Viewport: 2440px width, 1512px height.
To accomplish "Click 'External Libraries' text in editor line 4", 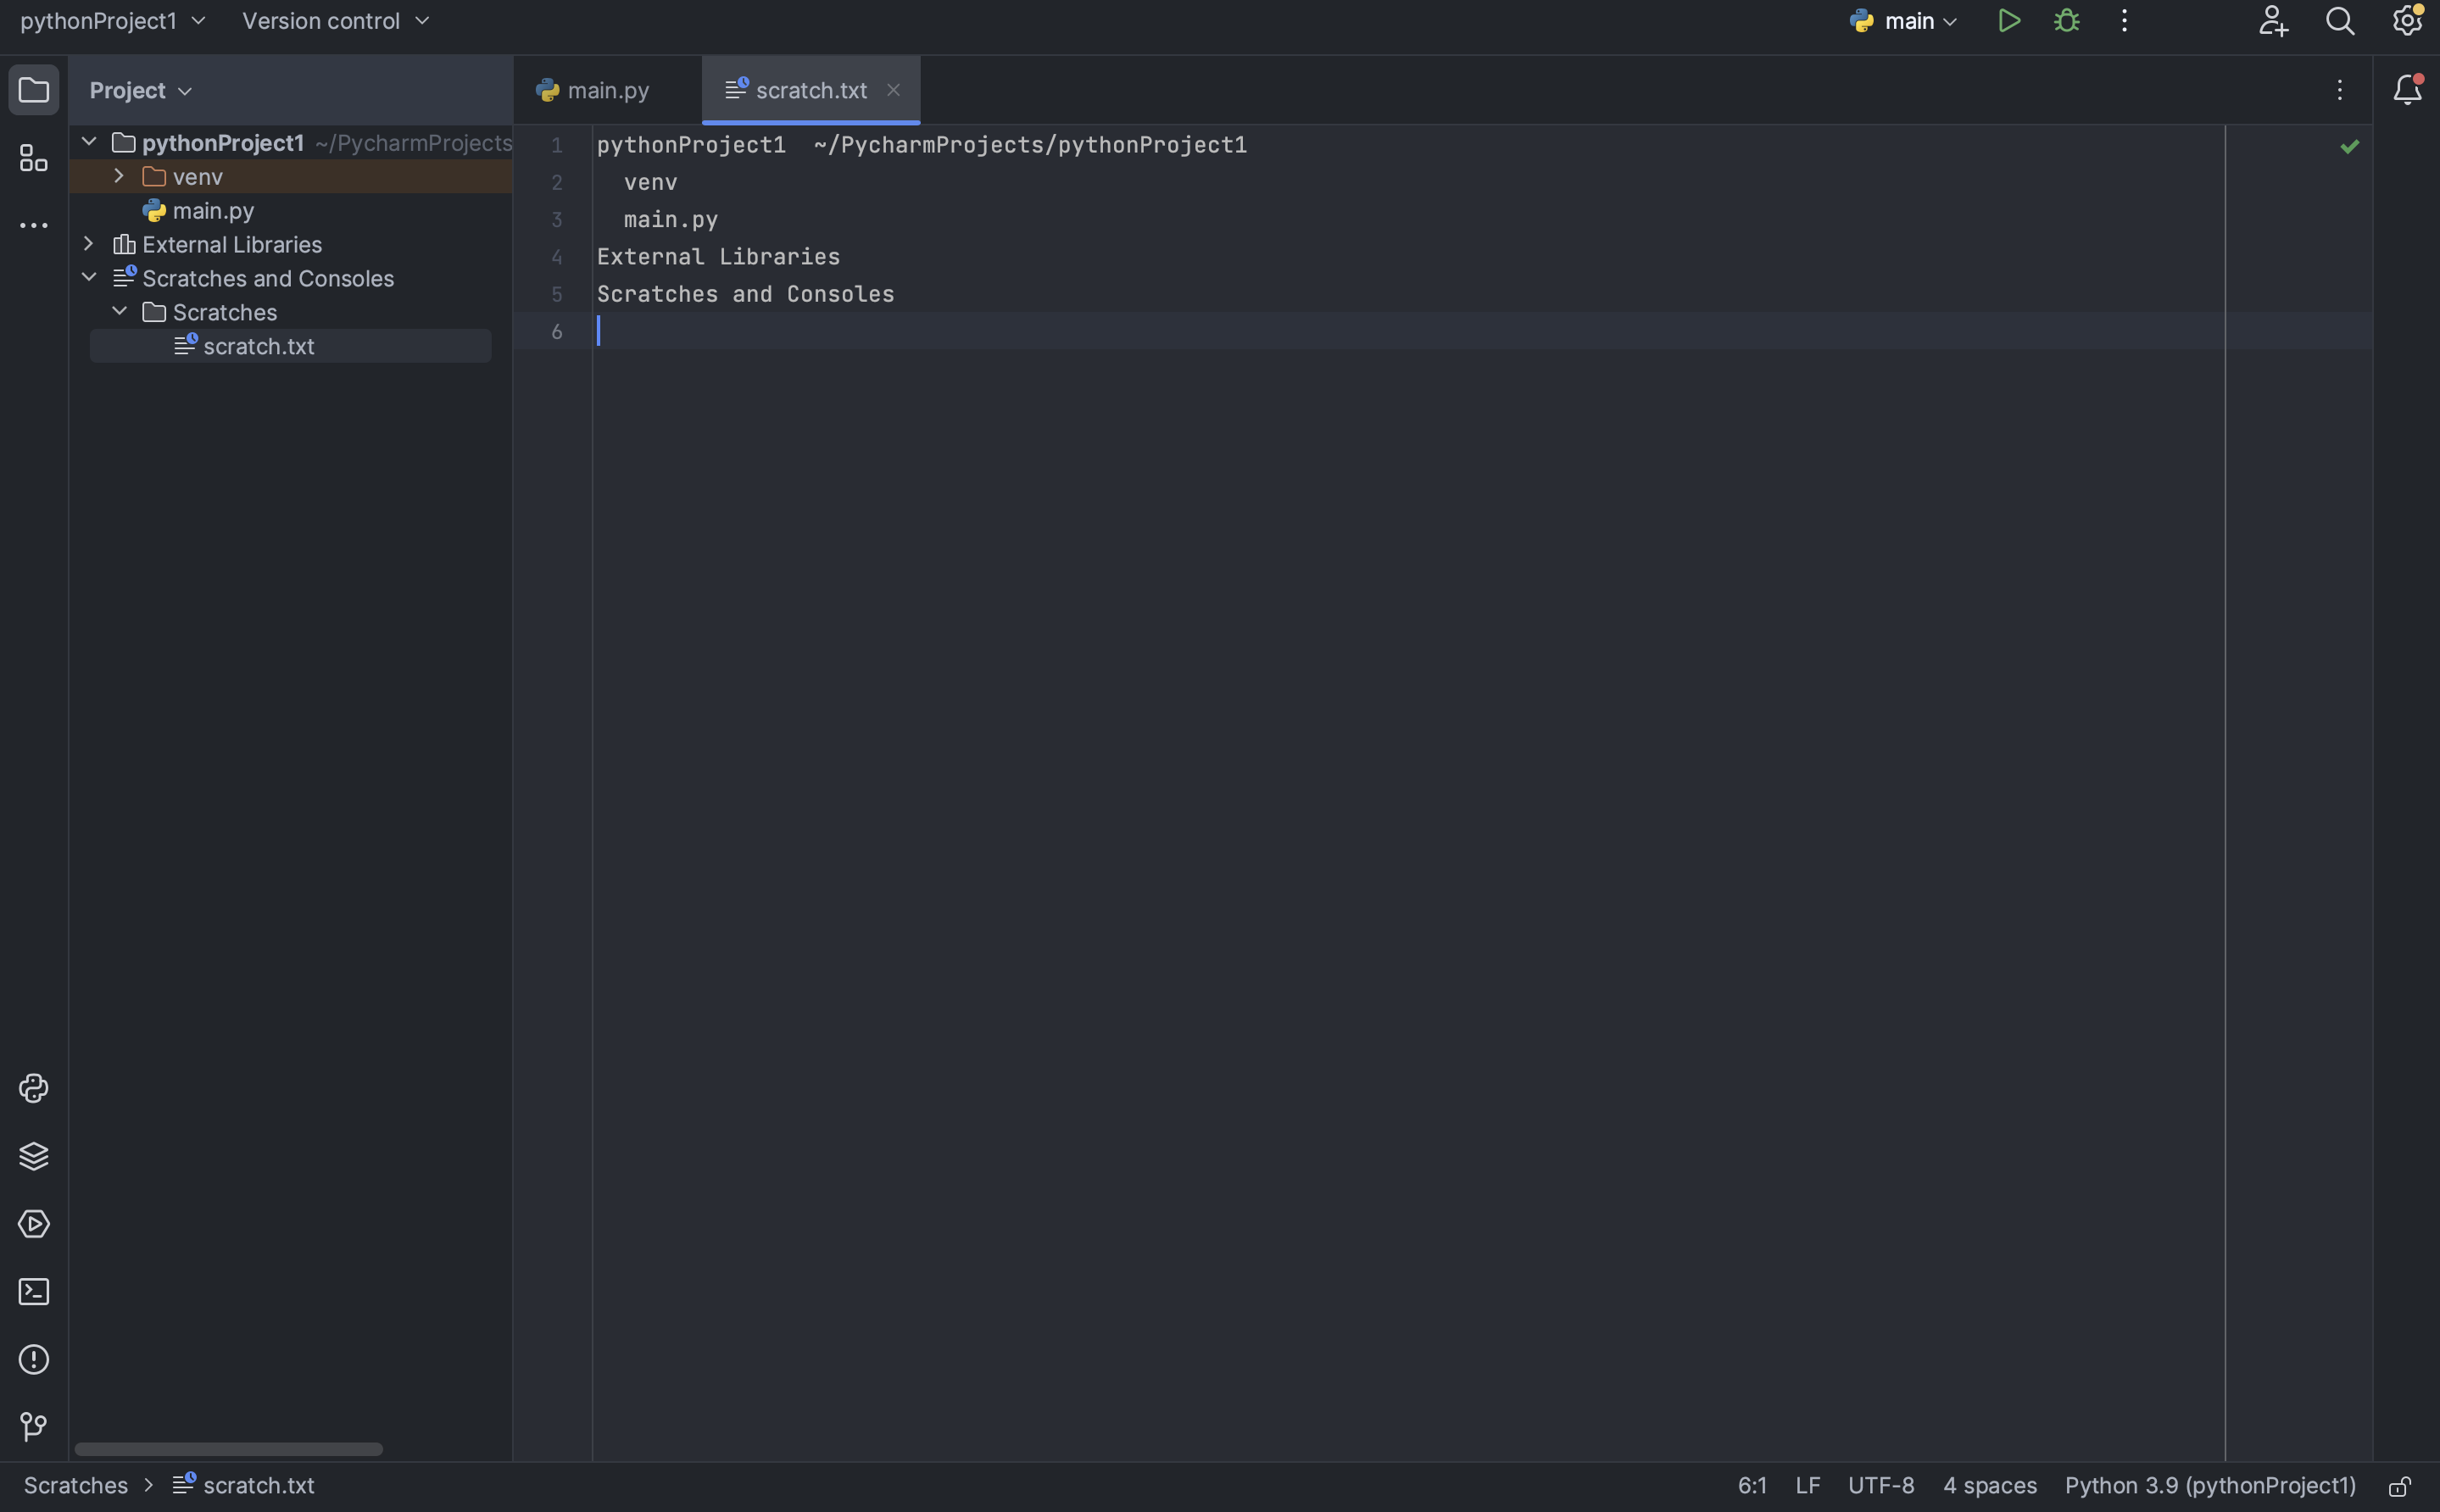I will [718, 257].
